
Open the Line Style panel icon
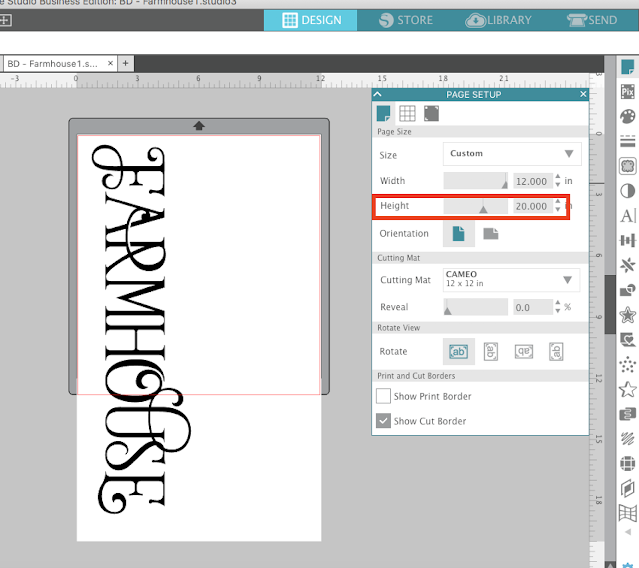pos(628,141)
